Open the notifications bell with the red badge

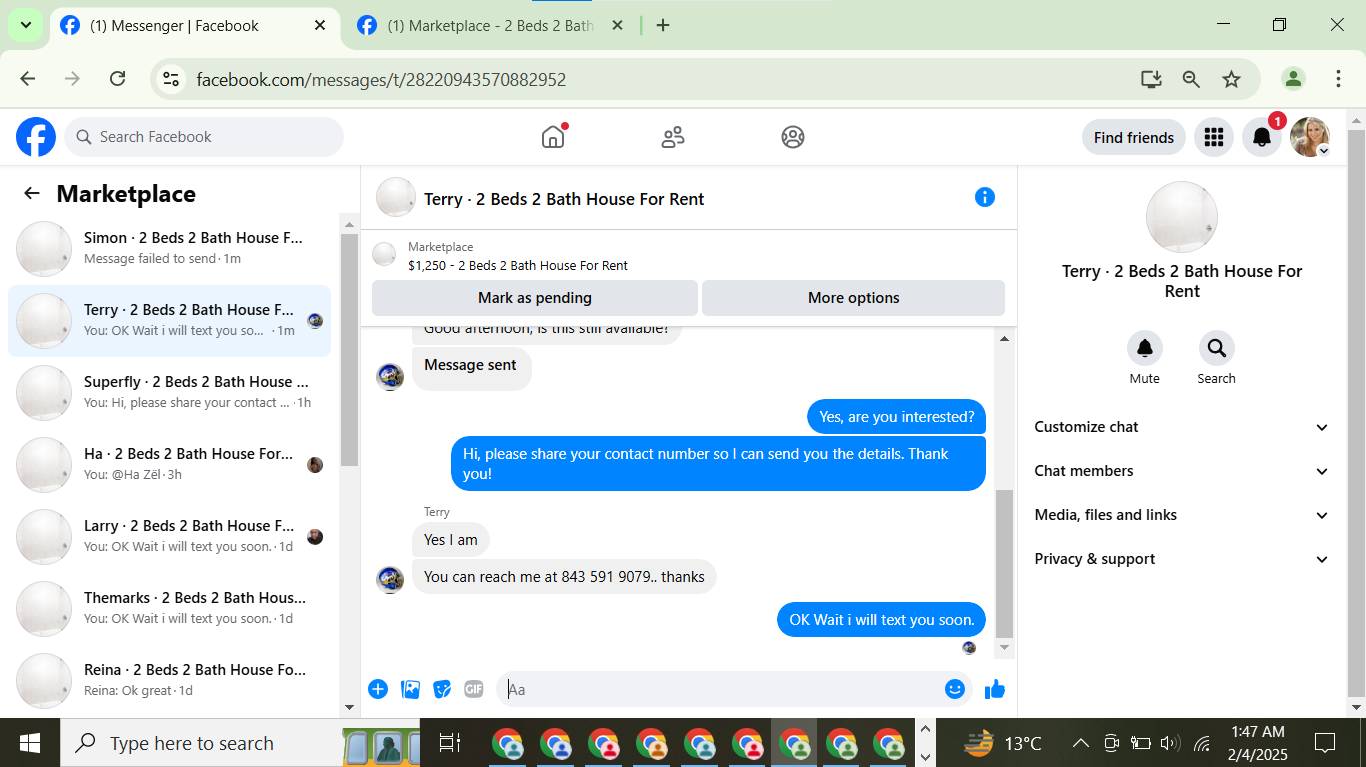(x=1262, y=137)
